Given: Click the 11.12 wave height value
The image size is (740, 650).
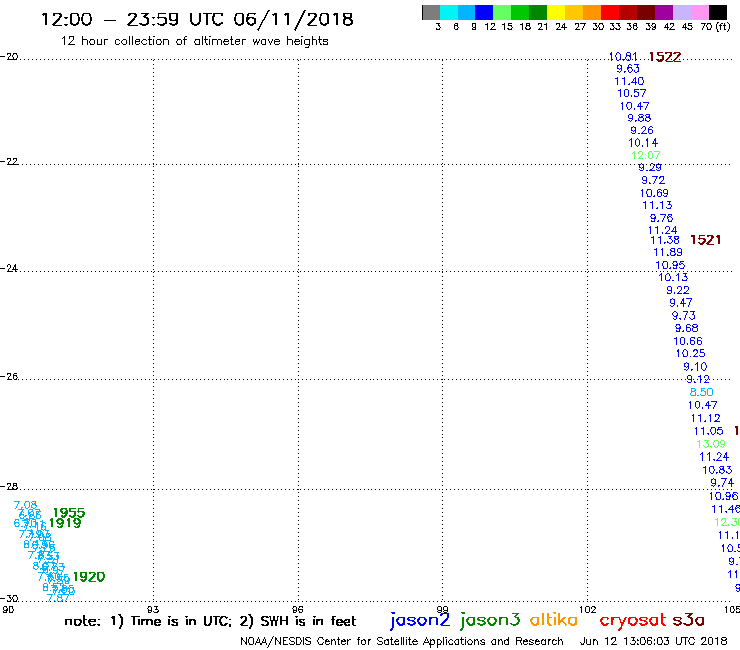Looking at the screenshot, I should click(x=705, y=418).
